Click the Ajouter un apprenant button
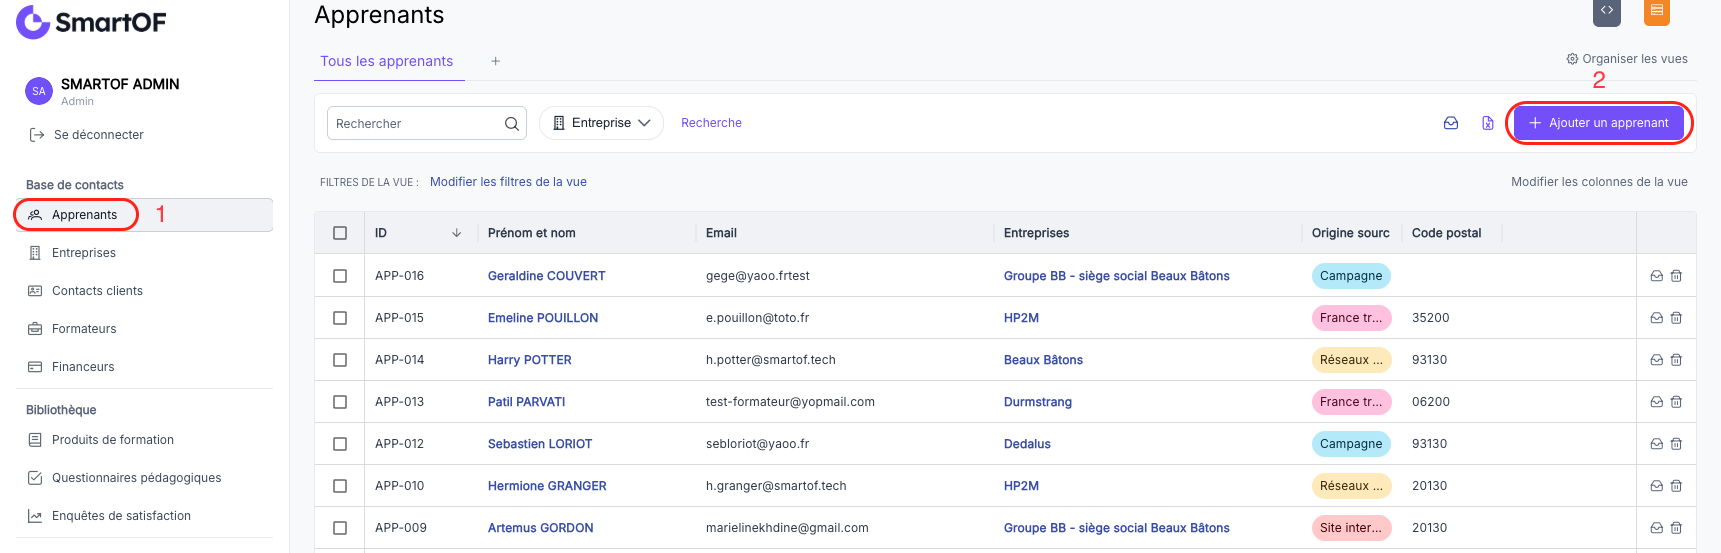 coord(1598,123)
